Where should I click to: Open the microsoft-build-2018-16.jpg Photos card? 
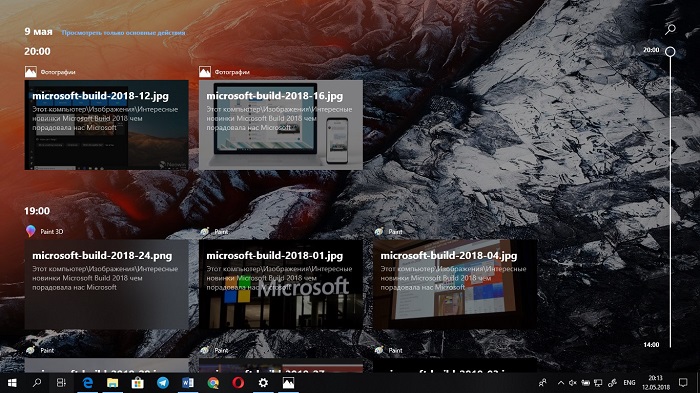[281, 125]
